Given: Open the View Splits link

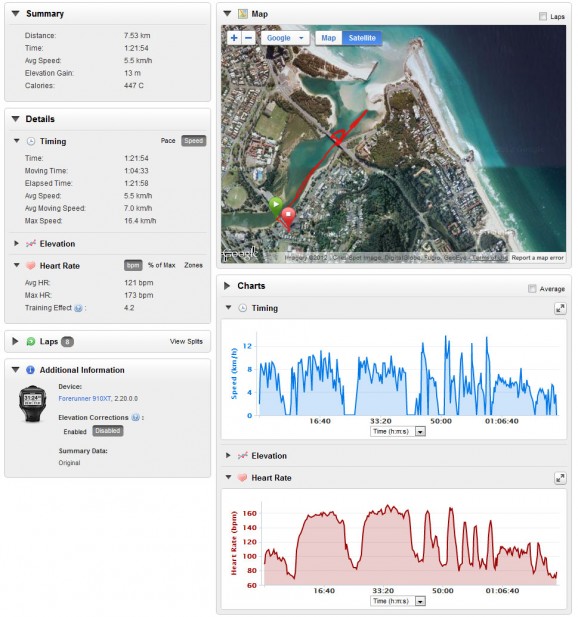Looking at the screenshot, I should (x=186, y=341).
